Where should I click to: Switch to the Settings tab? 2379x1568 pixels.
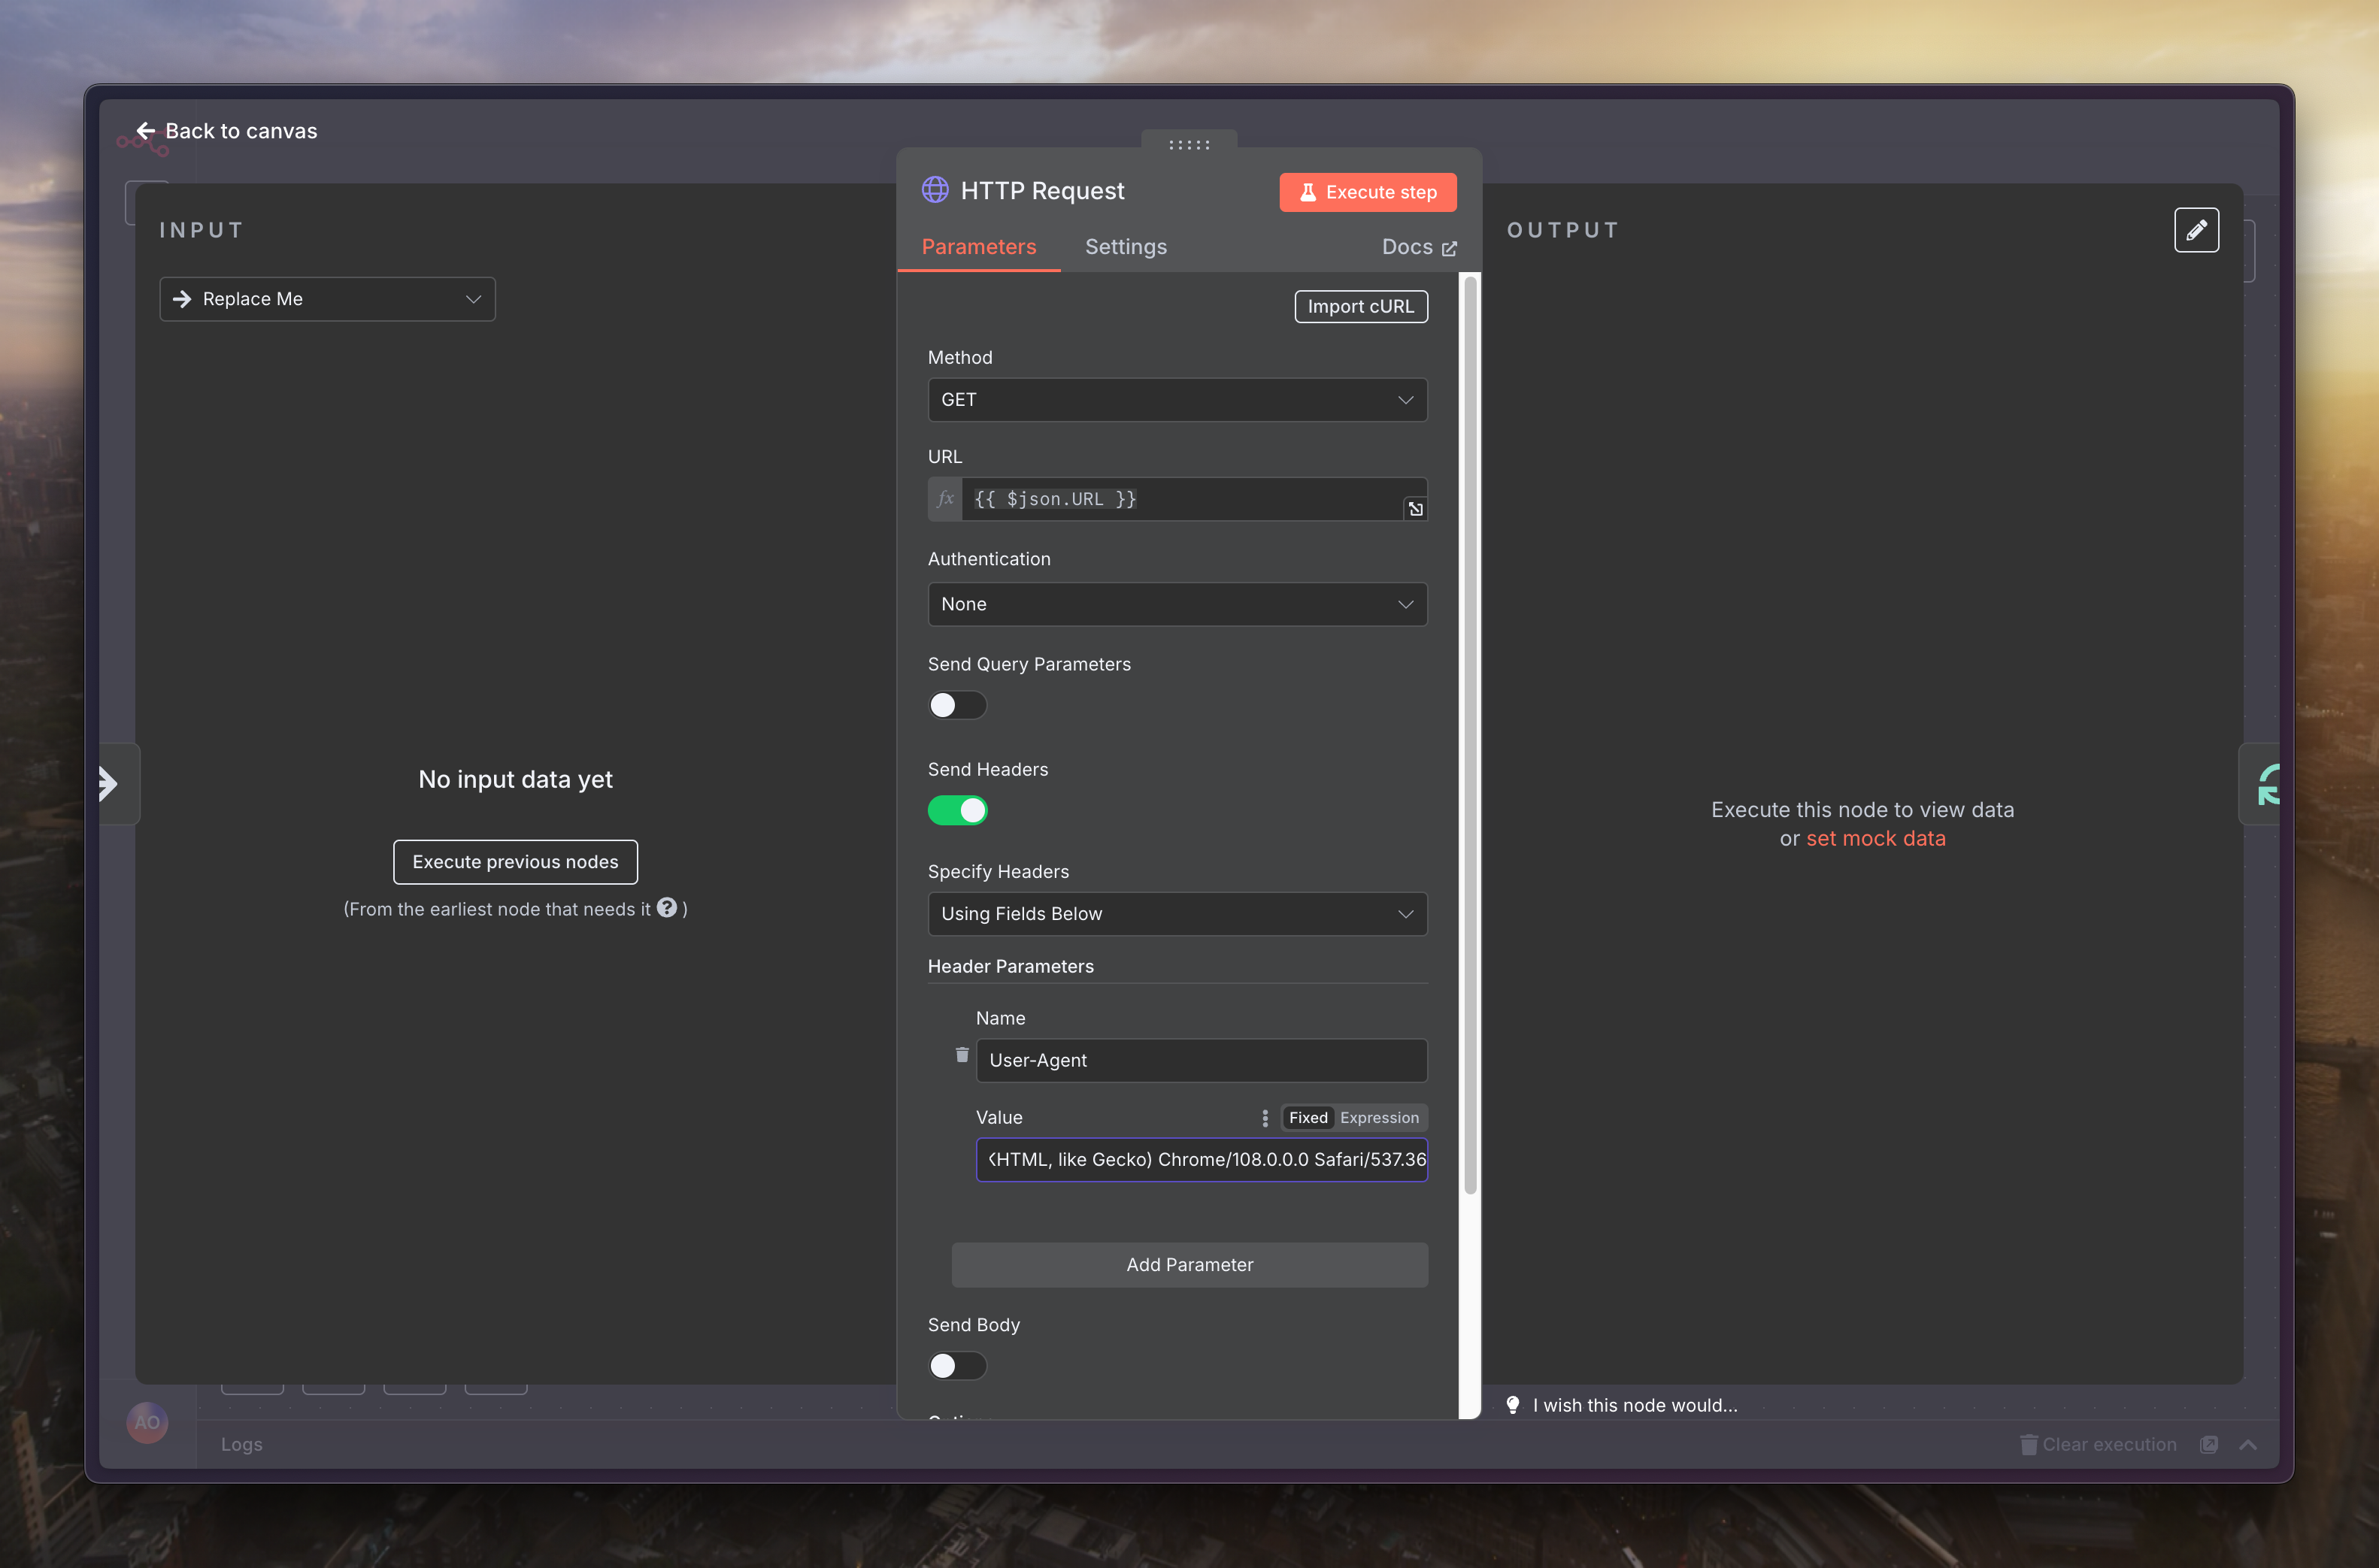pos(1125,247)
